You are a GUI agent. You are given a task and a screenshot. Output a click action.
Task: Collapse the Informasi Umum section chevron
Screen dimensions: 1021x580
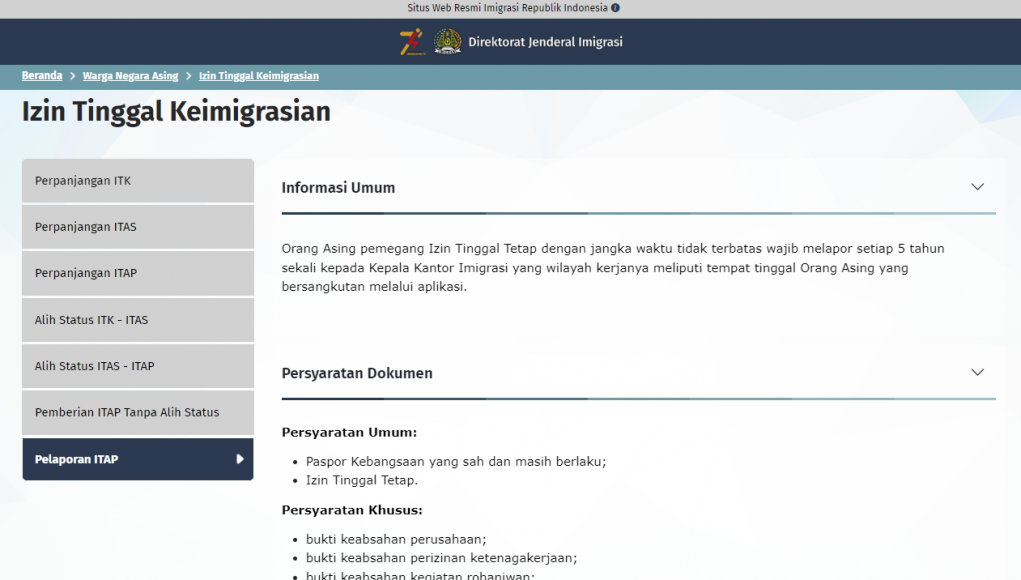[x=977, y=187]
